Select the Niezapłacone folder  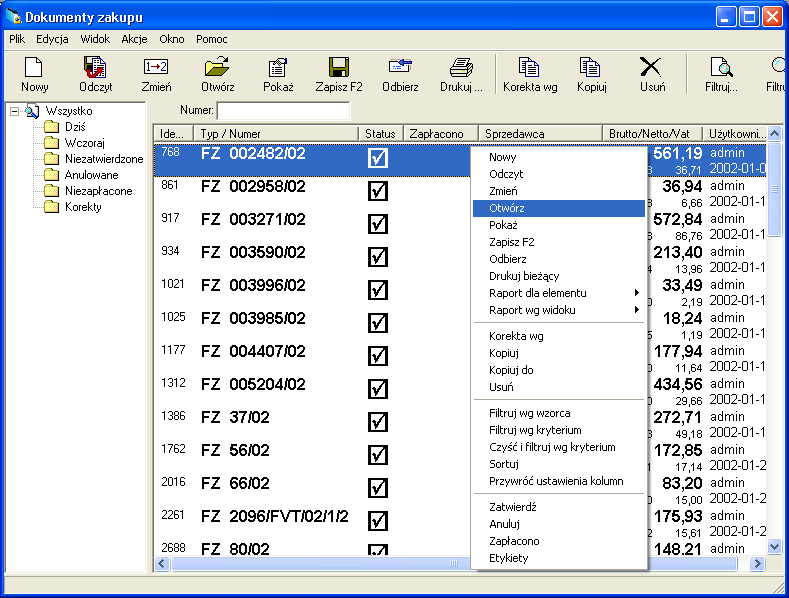pyautogui.click(x=99, y=191)
